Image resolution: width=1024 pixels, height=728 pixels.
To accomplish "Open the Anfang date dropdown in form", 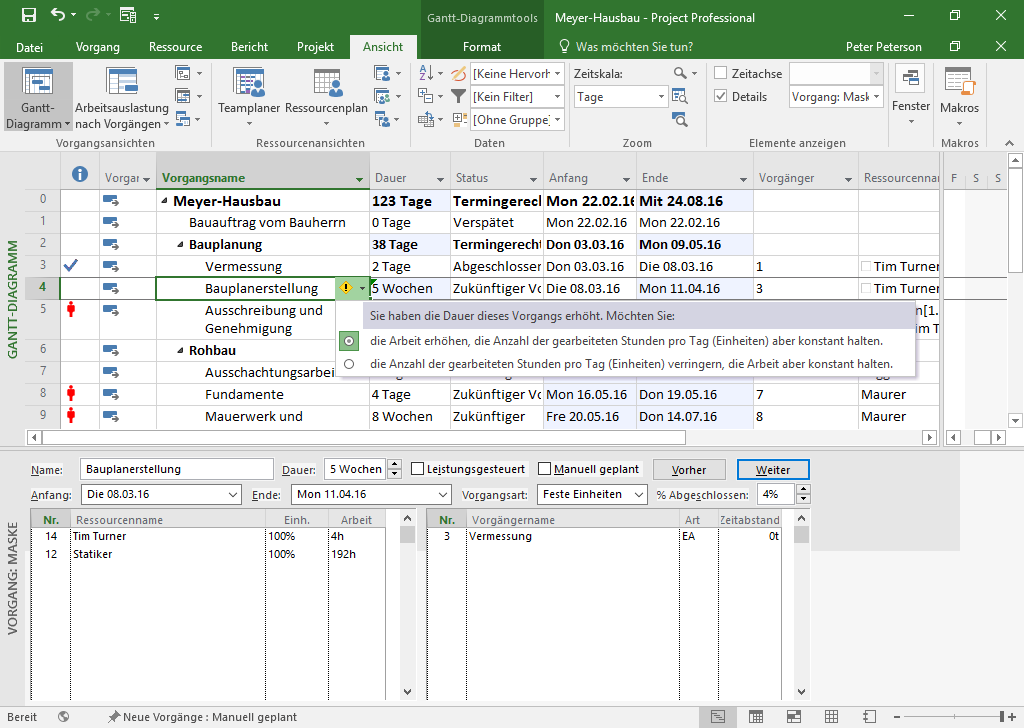I will (233, 494).
